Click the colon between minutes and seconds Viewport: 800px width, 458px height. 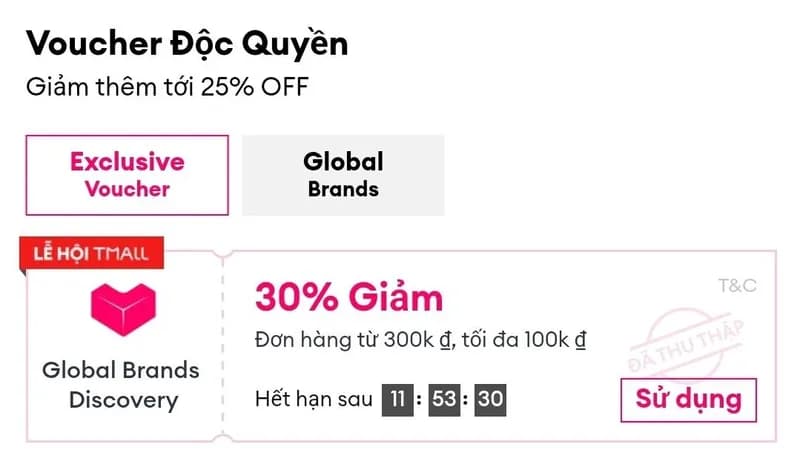tap(467, 400)
